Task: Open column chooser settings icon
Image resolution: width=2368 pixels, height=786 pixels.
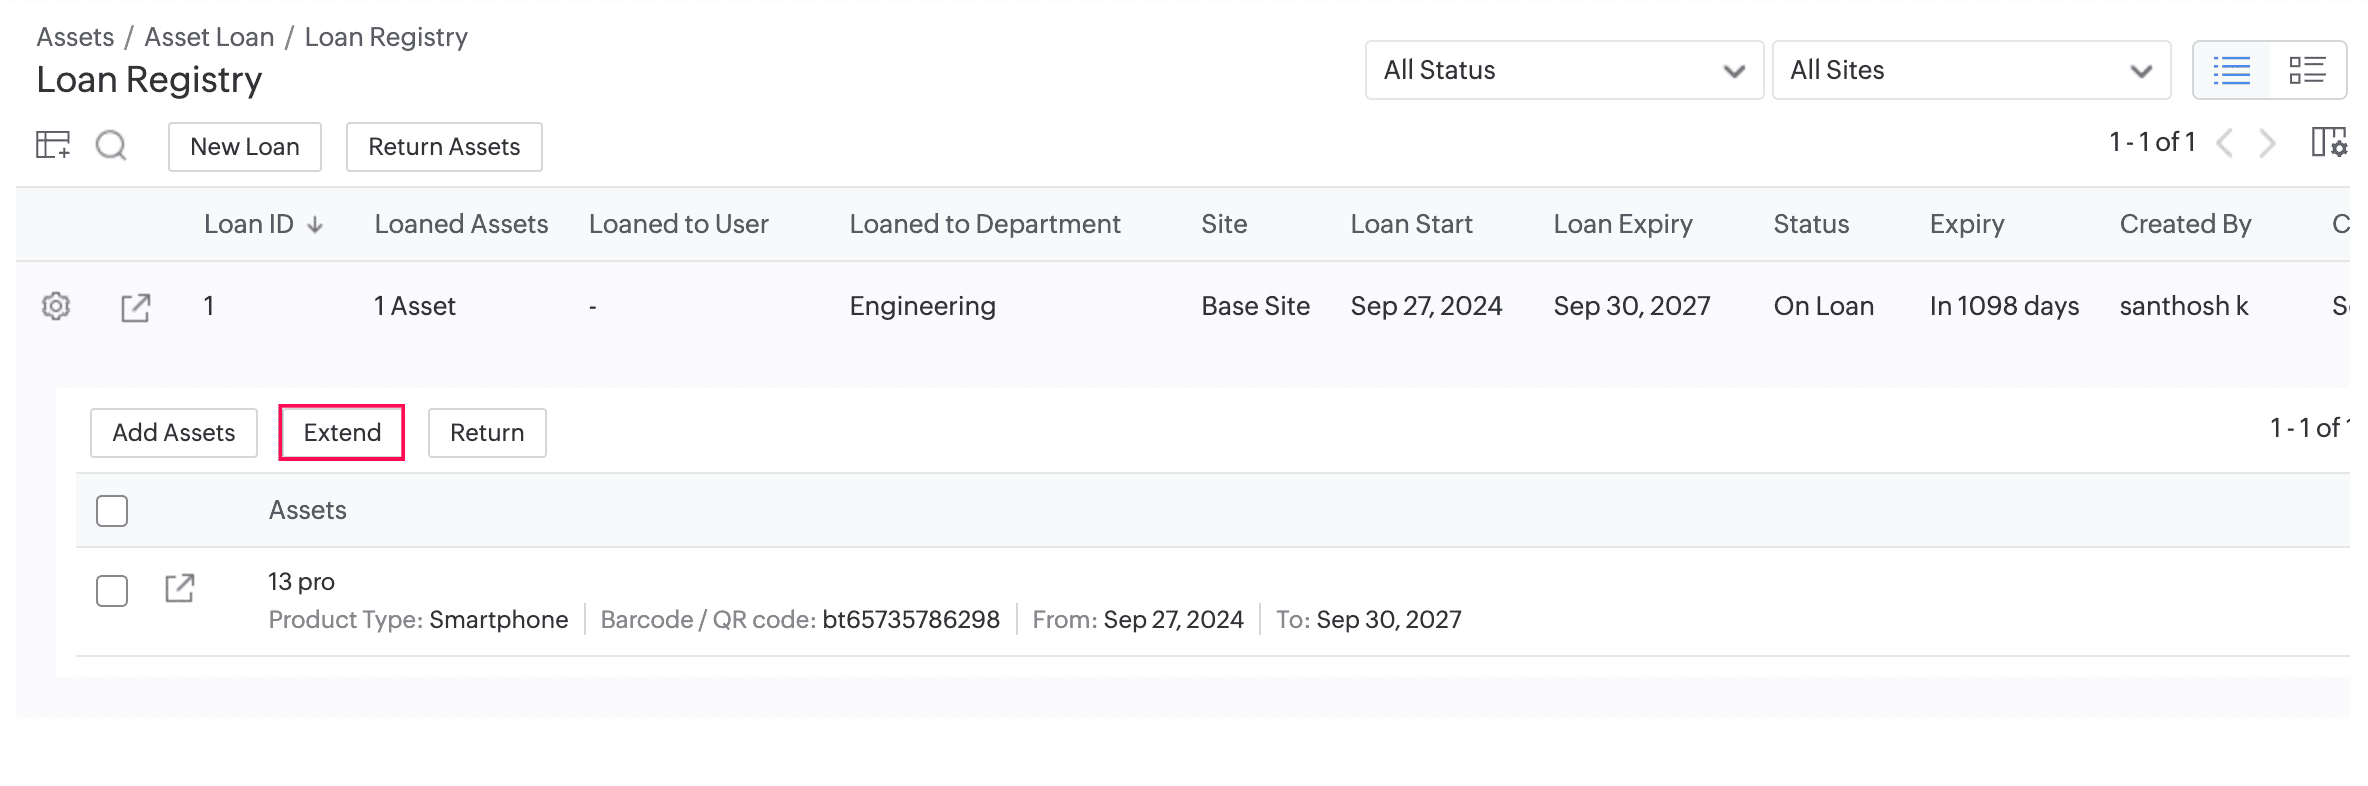Action: (2328, 143)
